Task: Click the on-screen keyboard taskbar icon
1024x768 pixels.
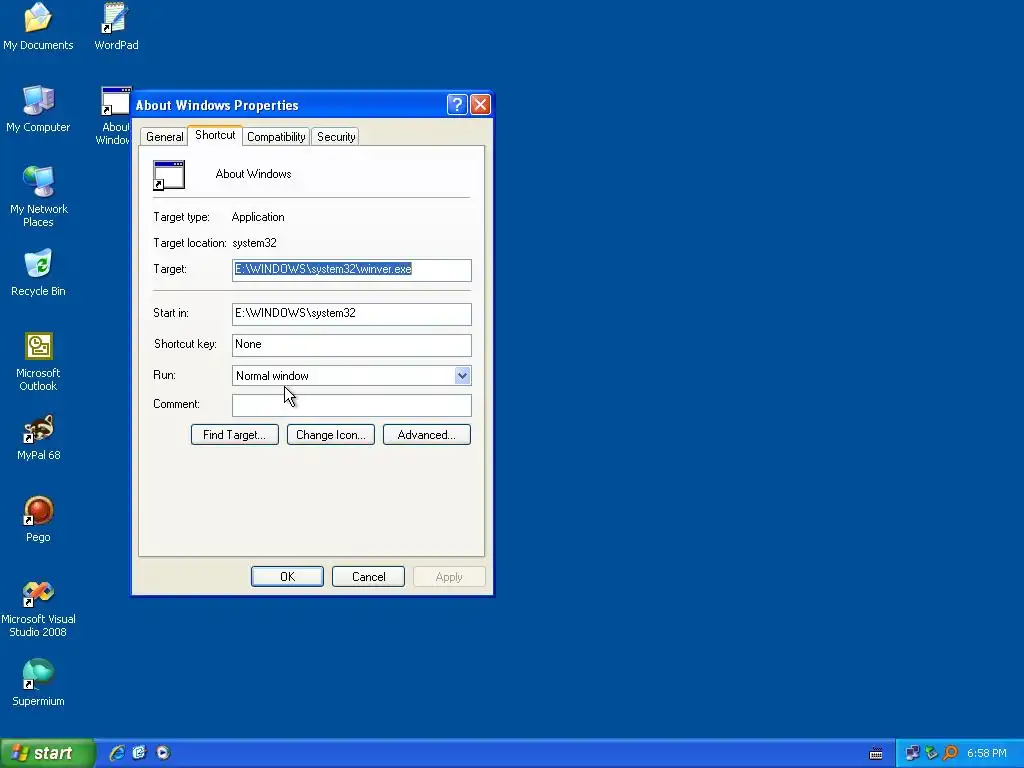Action: 876,754
